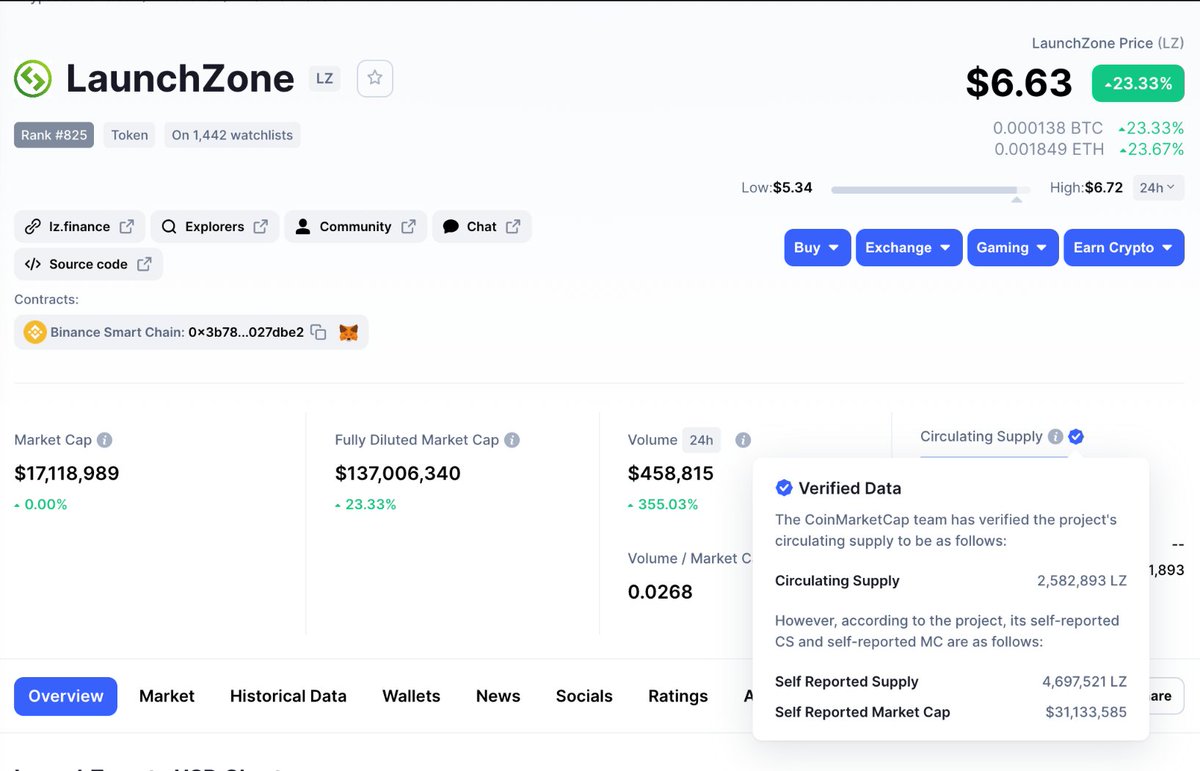Click the 0.0268 volume ratio value

pyautogui.click(x=660, y=592)
